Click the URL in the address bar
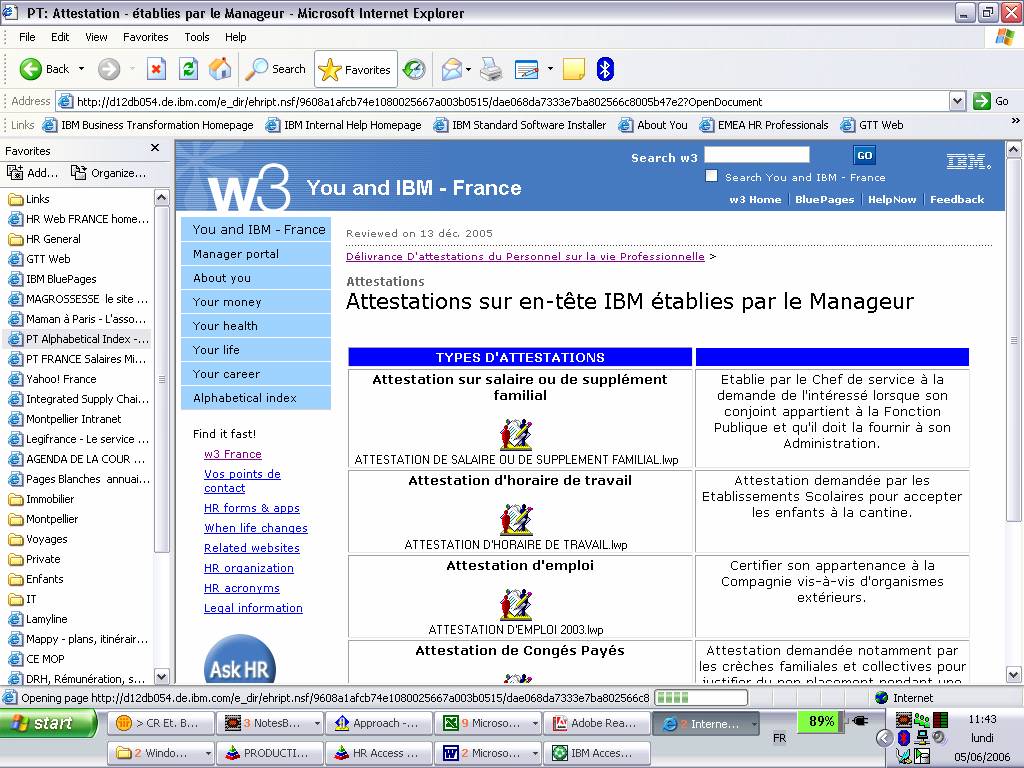This screenshot has width=1024, height=768. (419, 102)
